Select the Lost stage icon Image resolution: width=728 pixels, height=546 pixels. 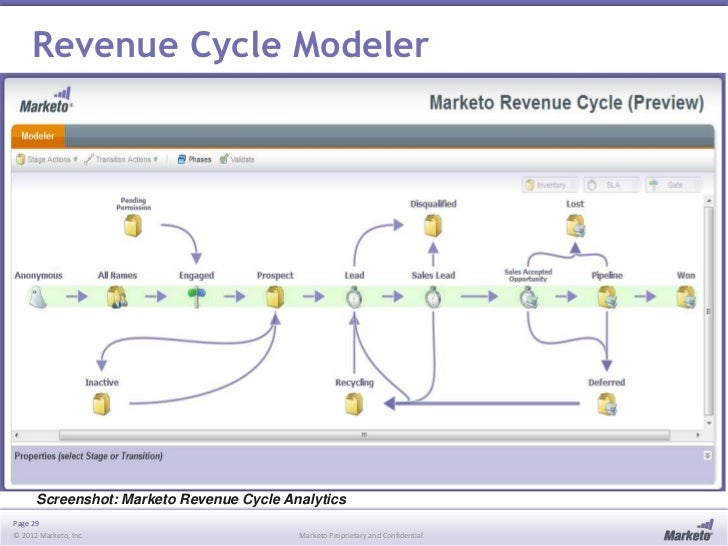(576, 226)
